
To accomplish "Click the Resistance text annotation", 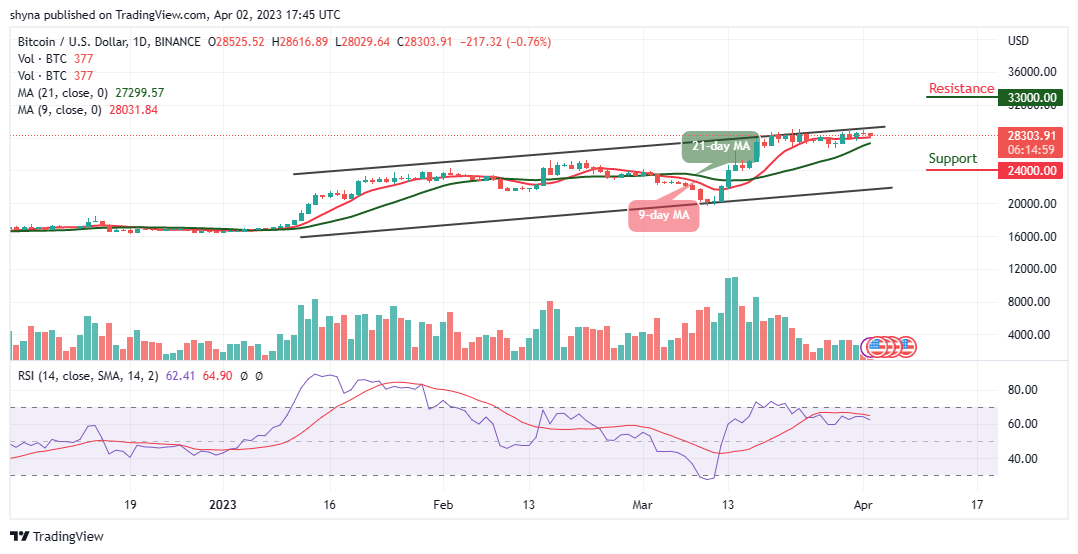I will (x=961, y=88).
